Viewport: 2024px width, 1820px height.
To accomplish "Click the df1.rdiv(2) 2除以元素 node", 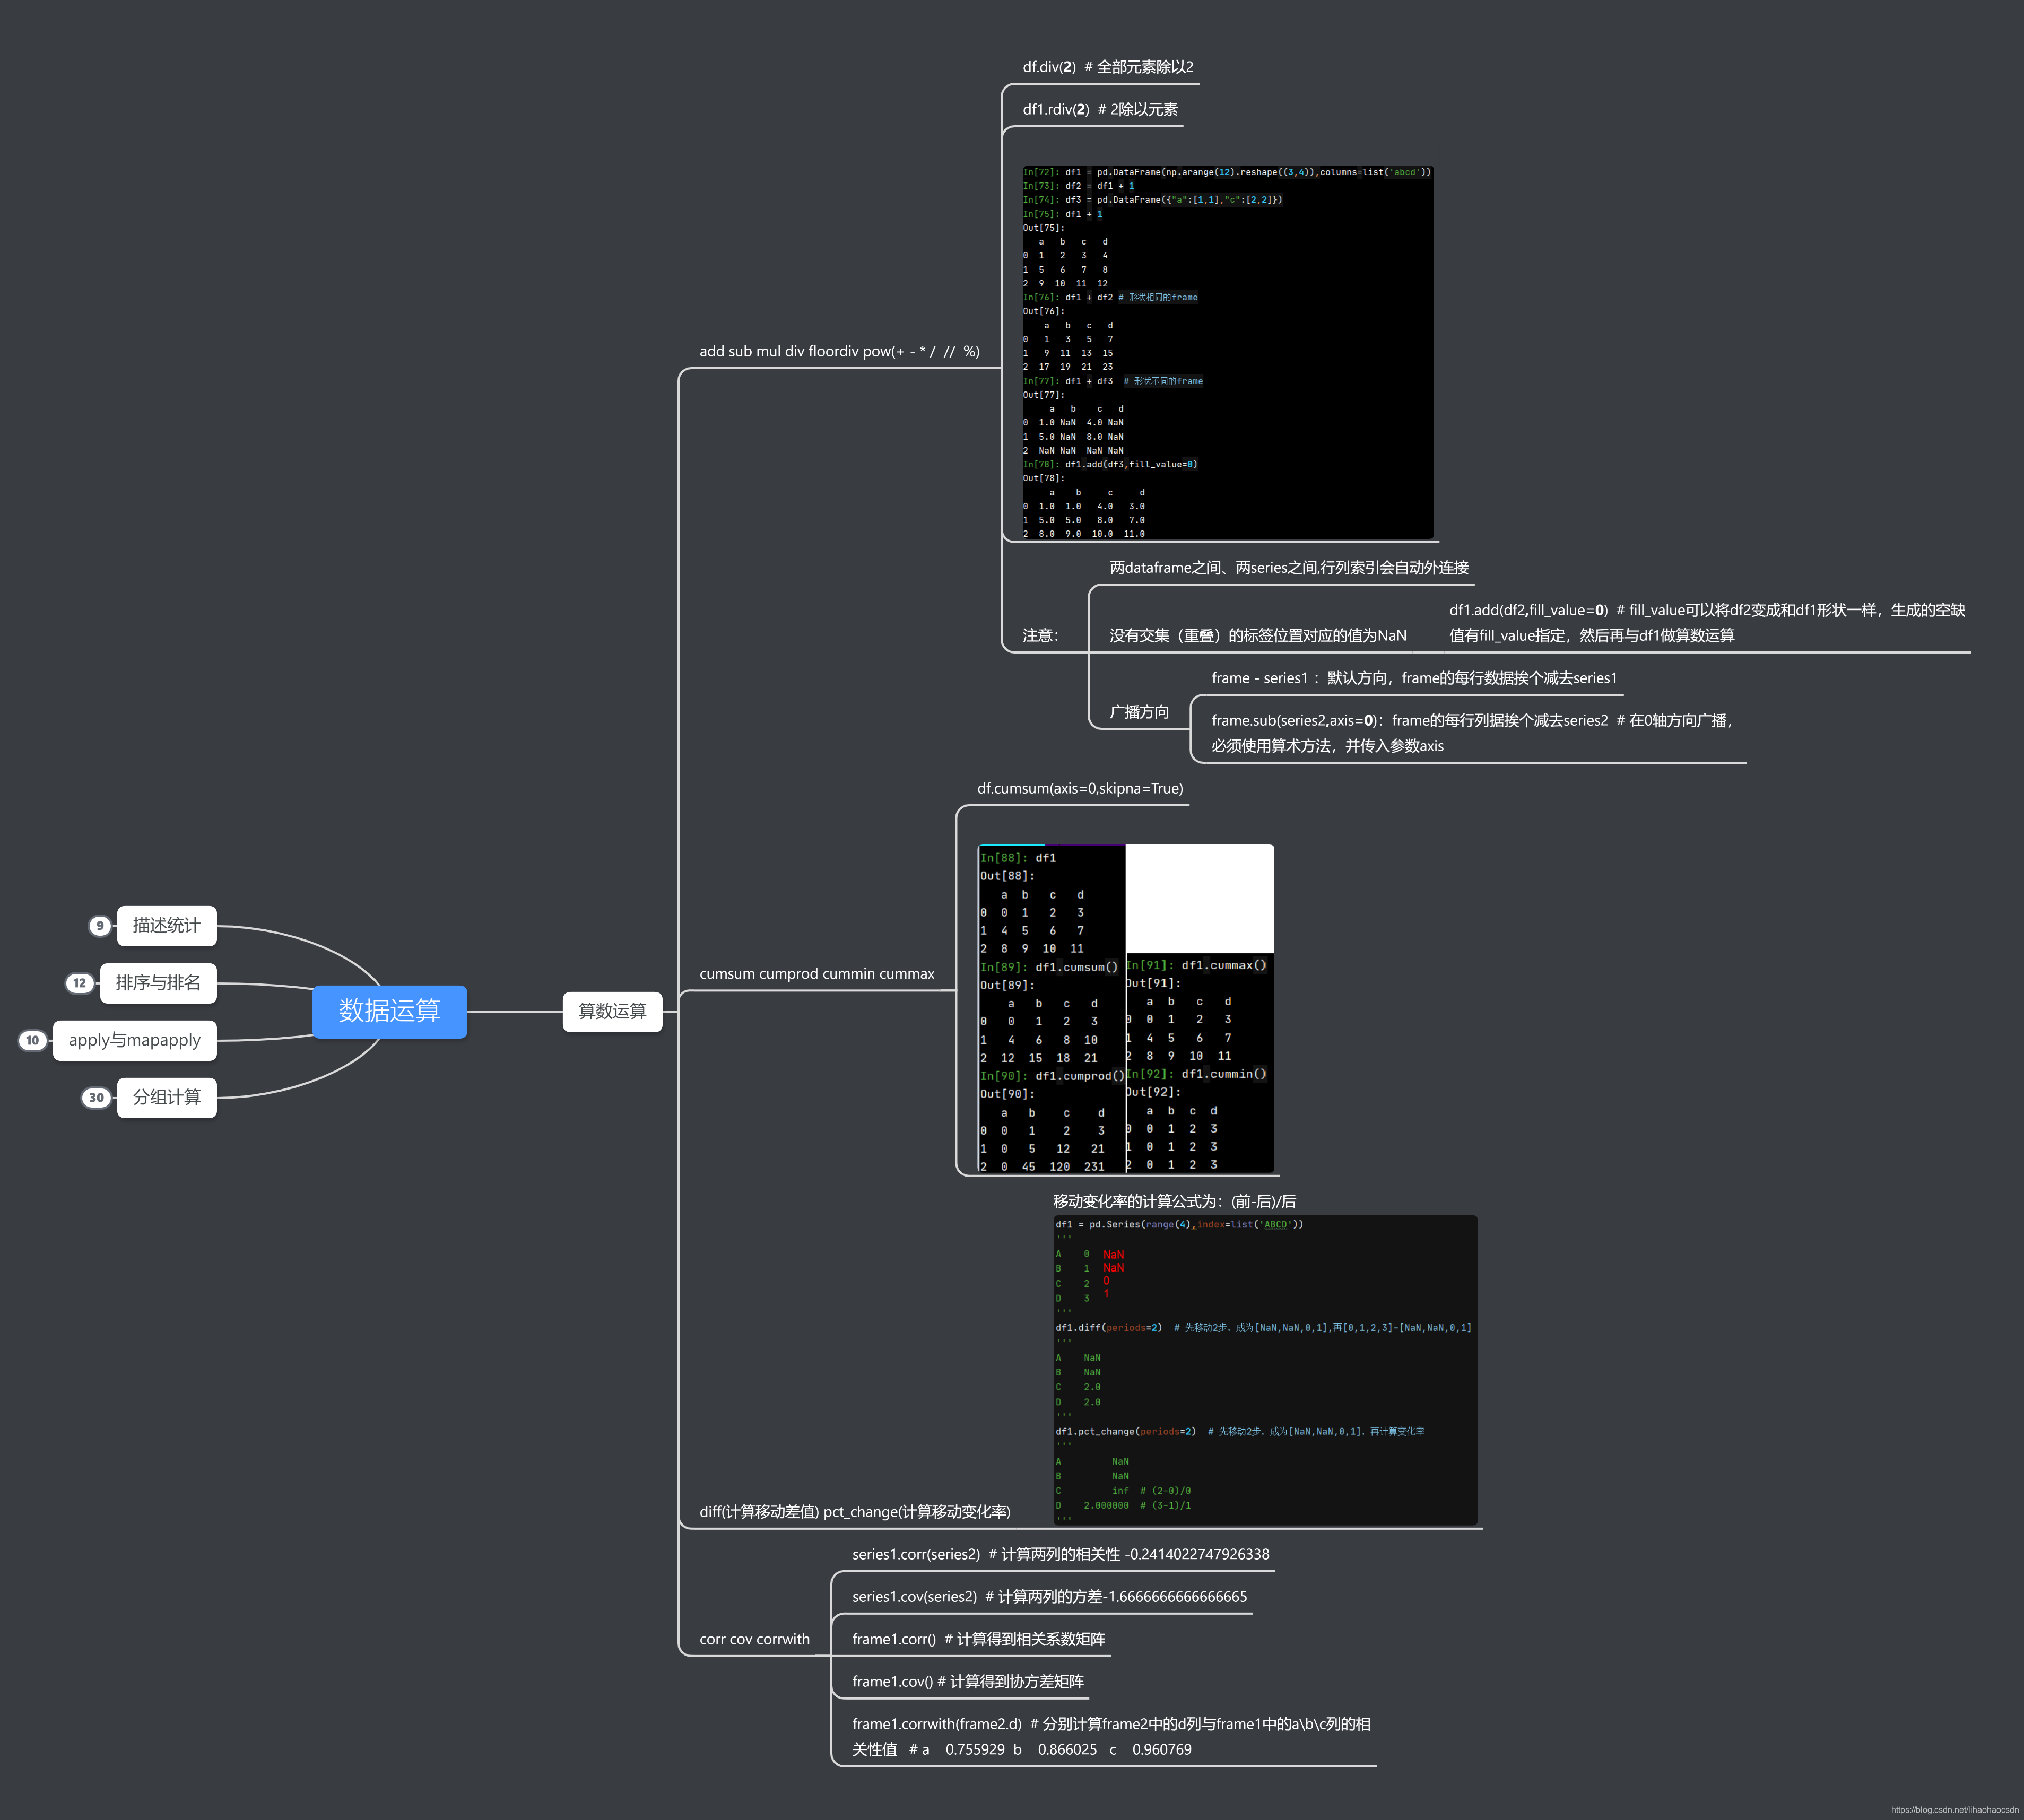I will click(x=1100, y=109).
